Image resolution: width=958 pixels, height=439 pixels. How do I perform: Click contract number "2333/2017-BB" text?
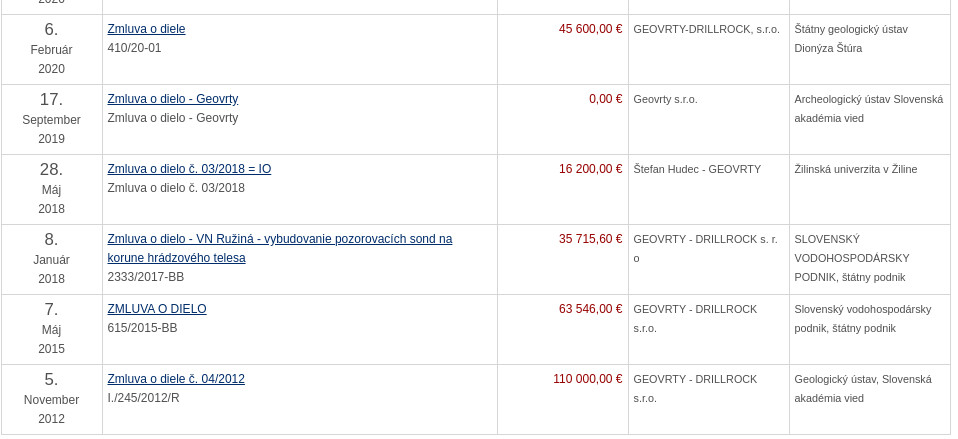pos(146,277)
